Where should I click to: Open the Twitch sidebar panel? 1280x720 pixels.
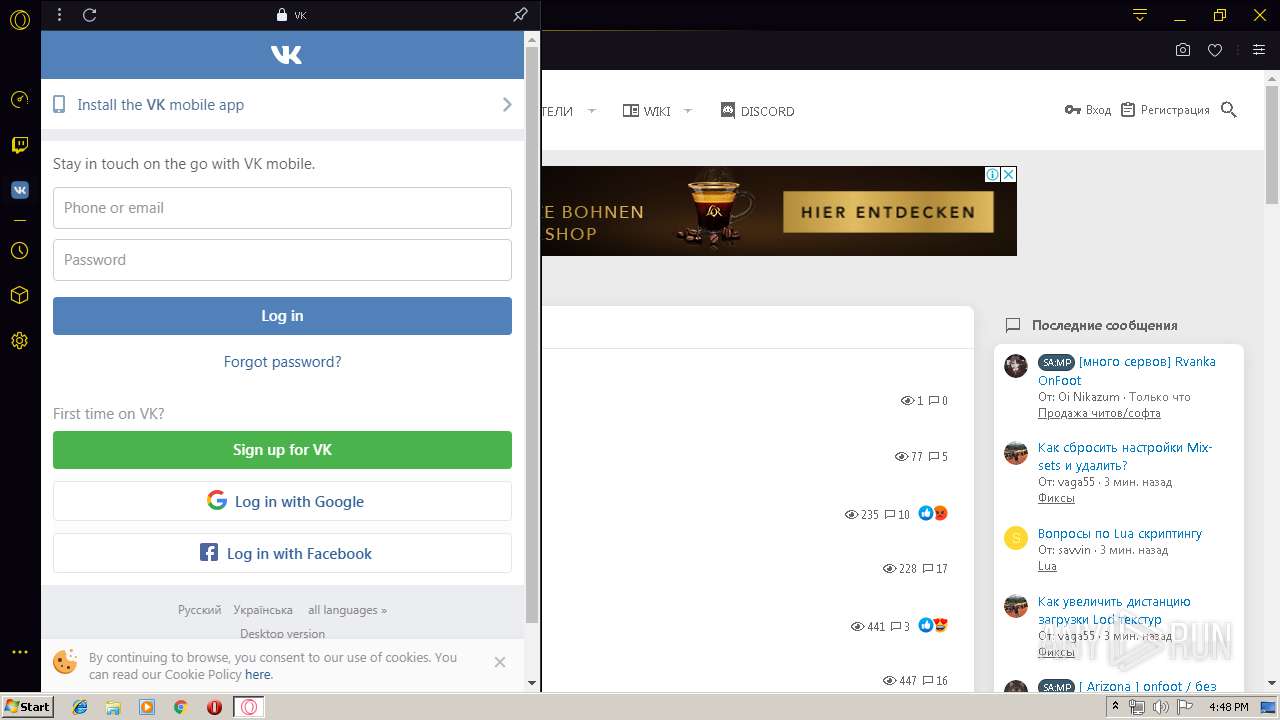tap(19, 145)
